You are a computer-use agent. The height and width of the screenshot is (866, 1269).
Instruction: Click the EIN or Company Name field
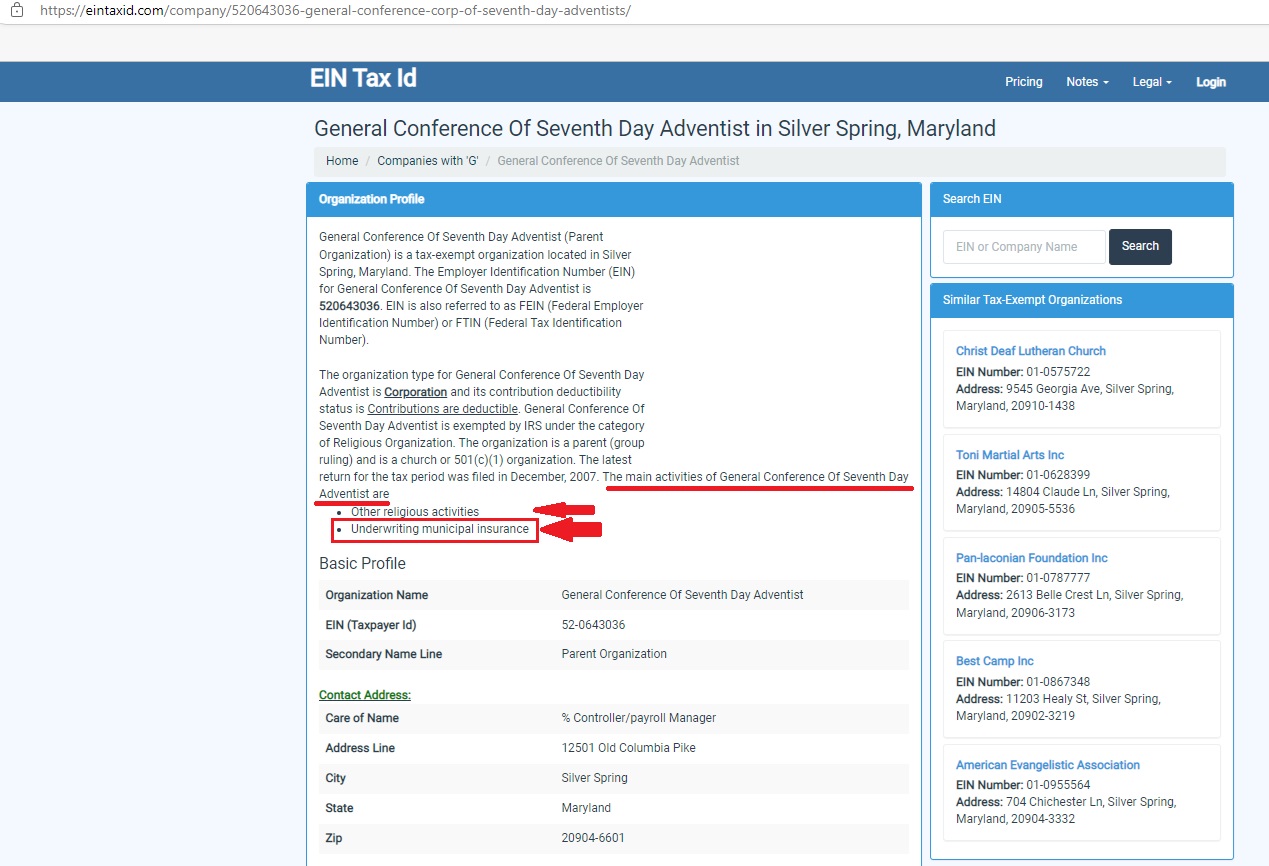pos(1023,247)
